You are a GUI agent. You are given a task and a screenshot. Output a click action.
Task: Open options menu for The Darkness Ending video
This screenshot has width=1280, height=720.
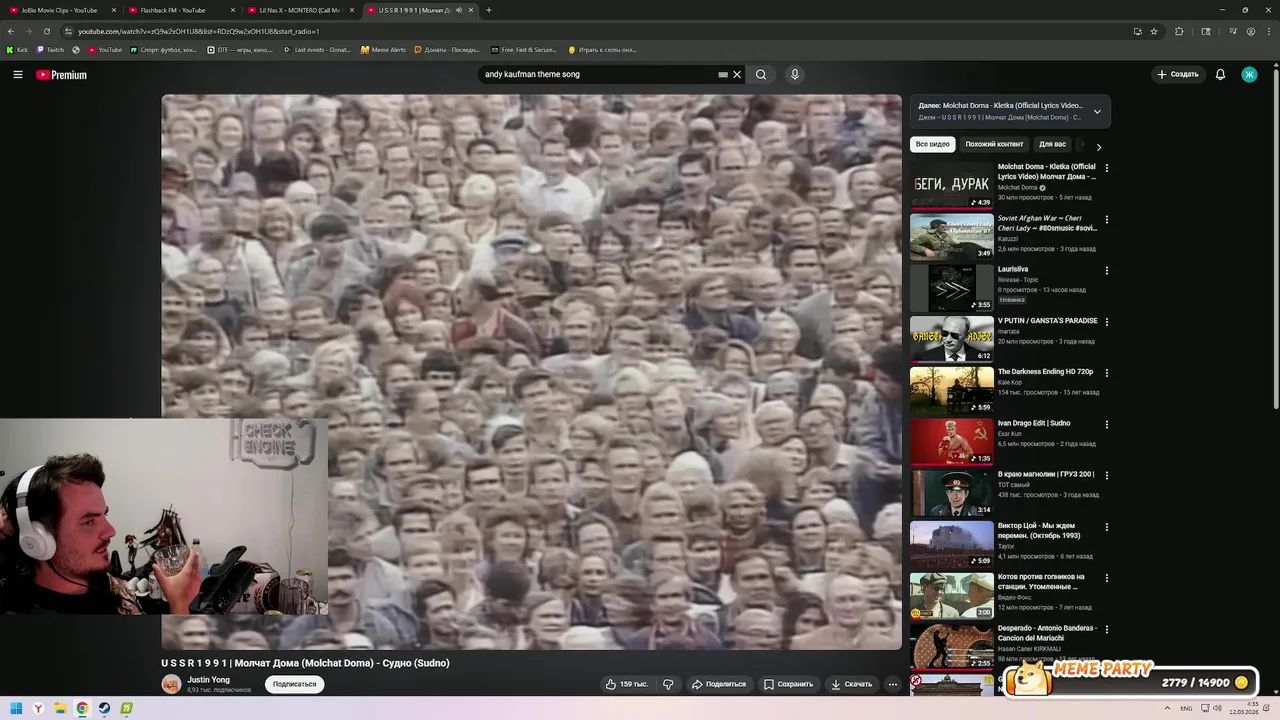(1106, 373)
